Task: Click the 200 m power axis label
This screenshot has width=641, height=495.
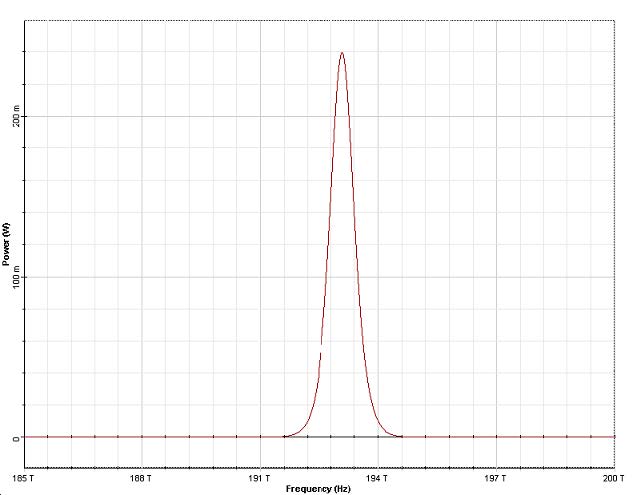Action: coord(16,116)
